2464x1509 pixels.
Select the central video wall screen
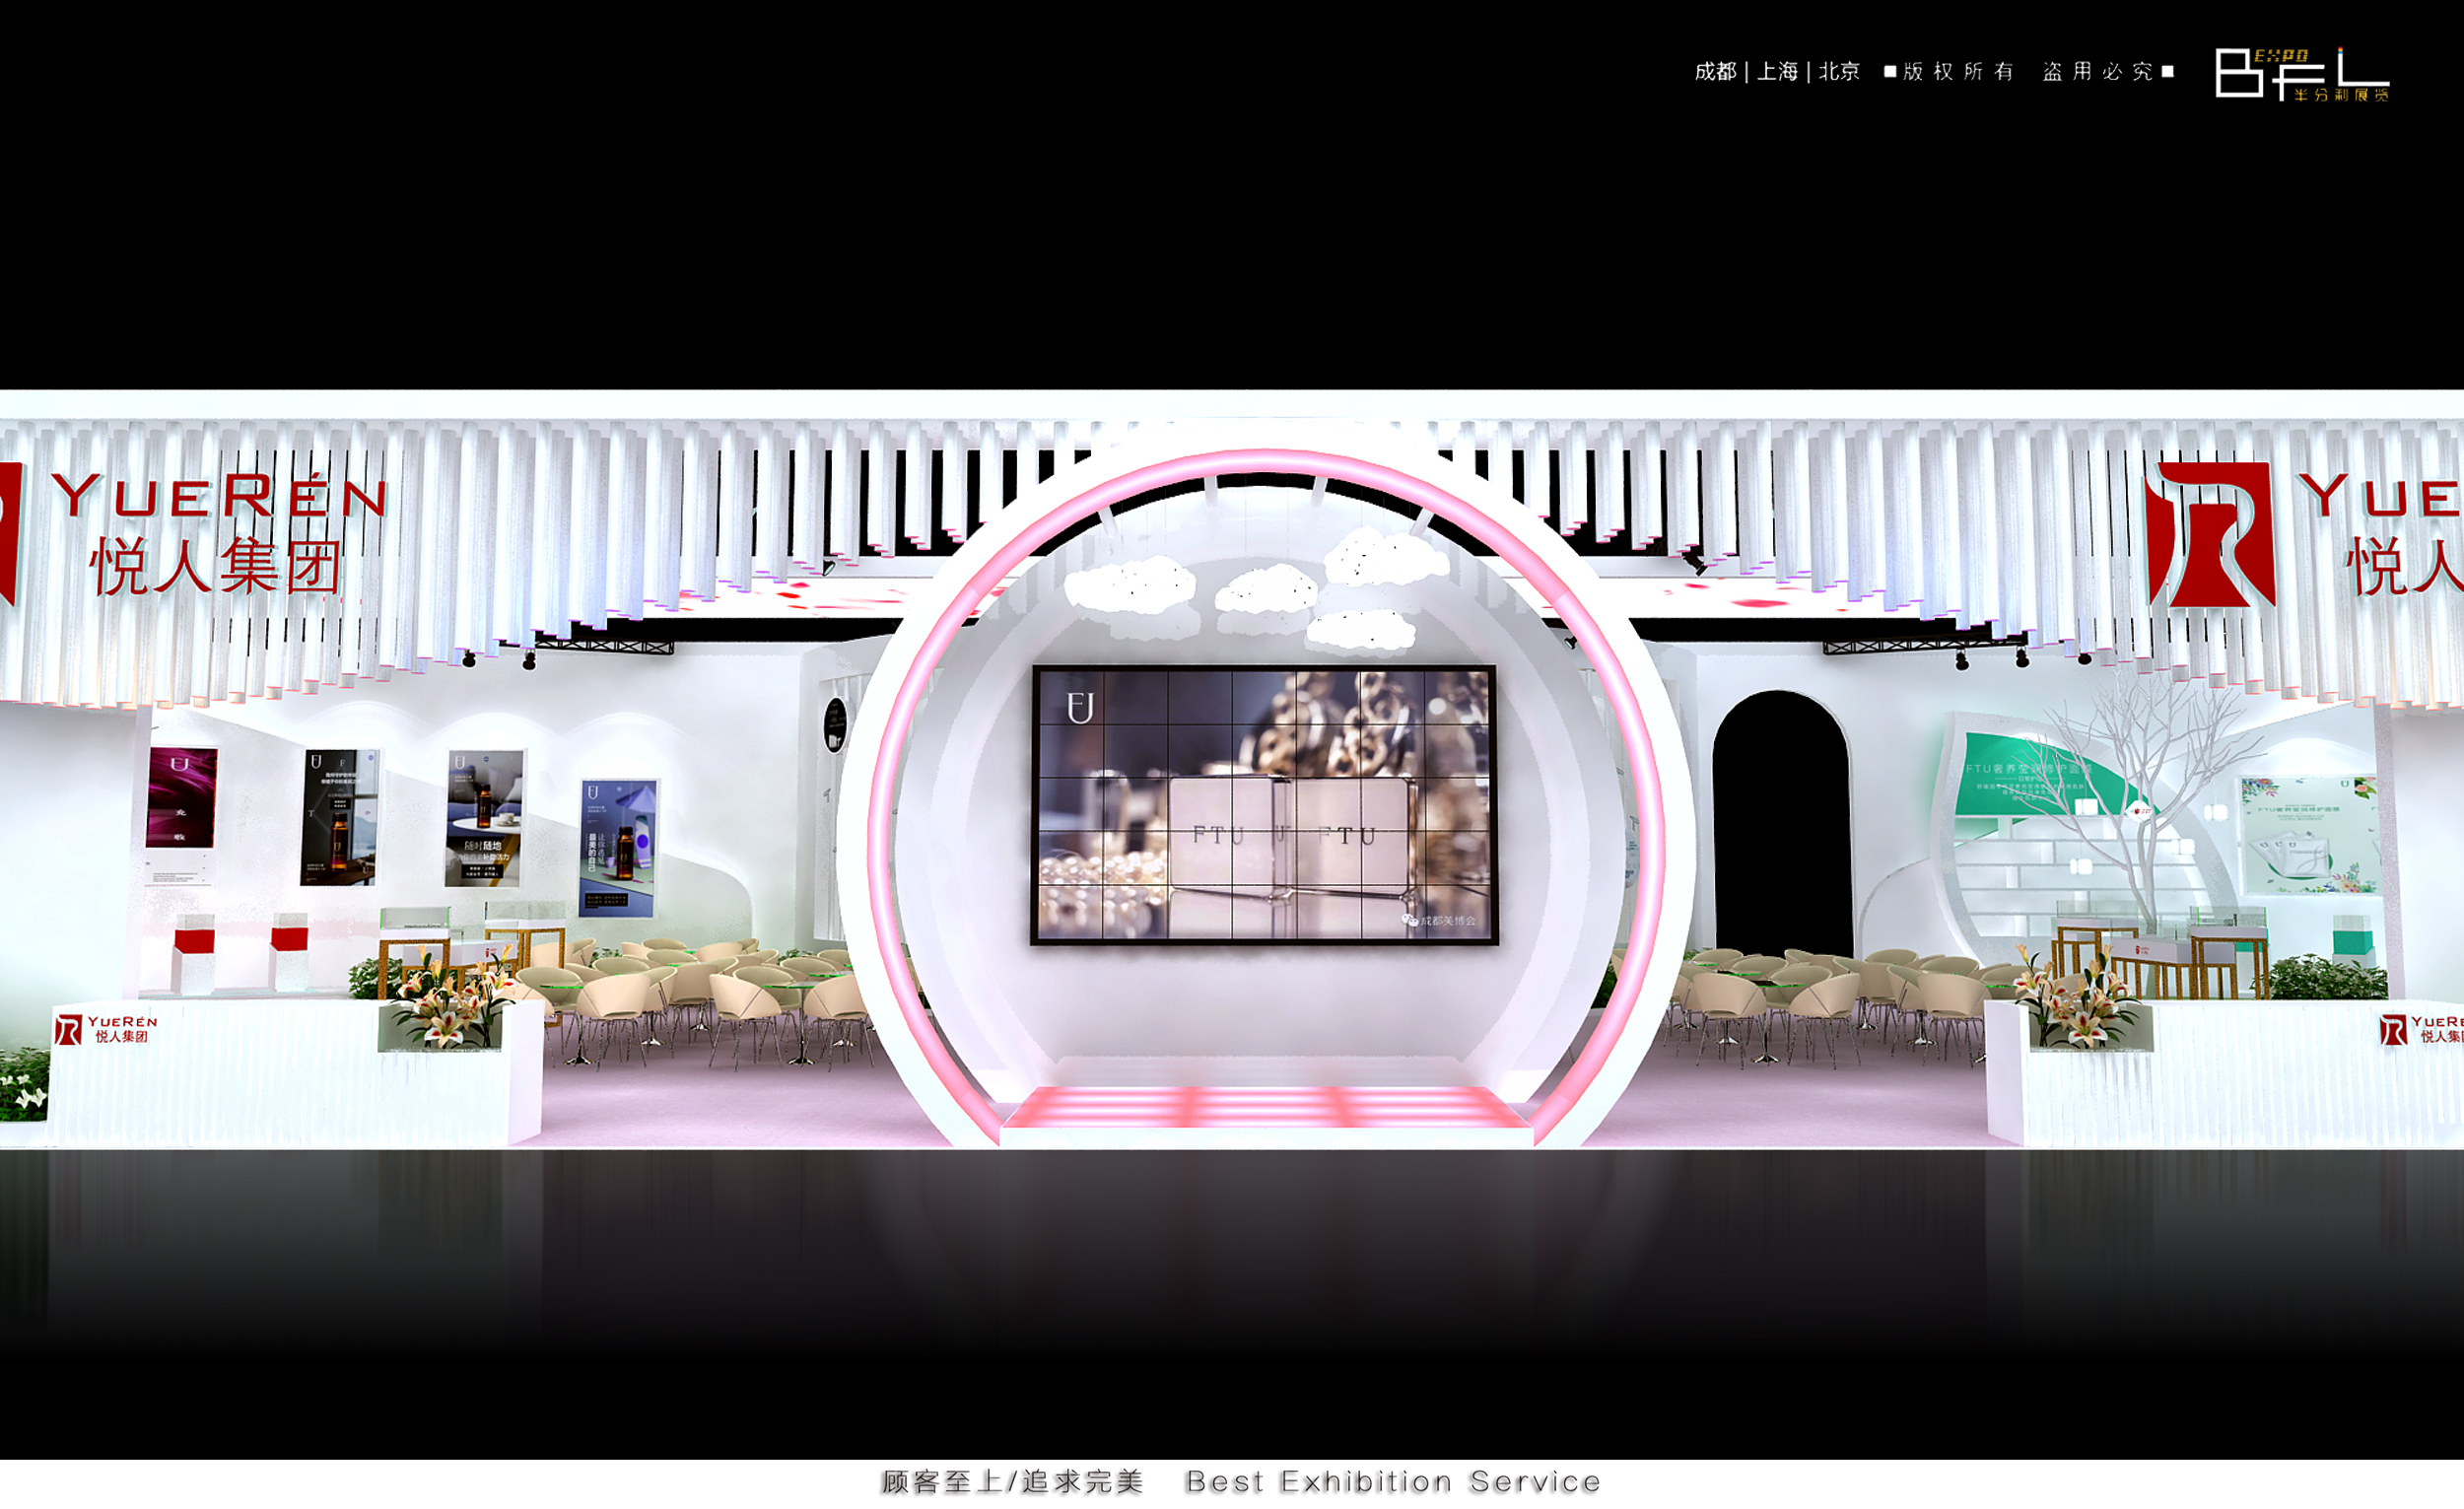tap(1264, 805)
